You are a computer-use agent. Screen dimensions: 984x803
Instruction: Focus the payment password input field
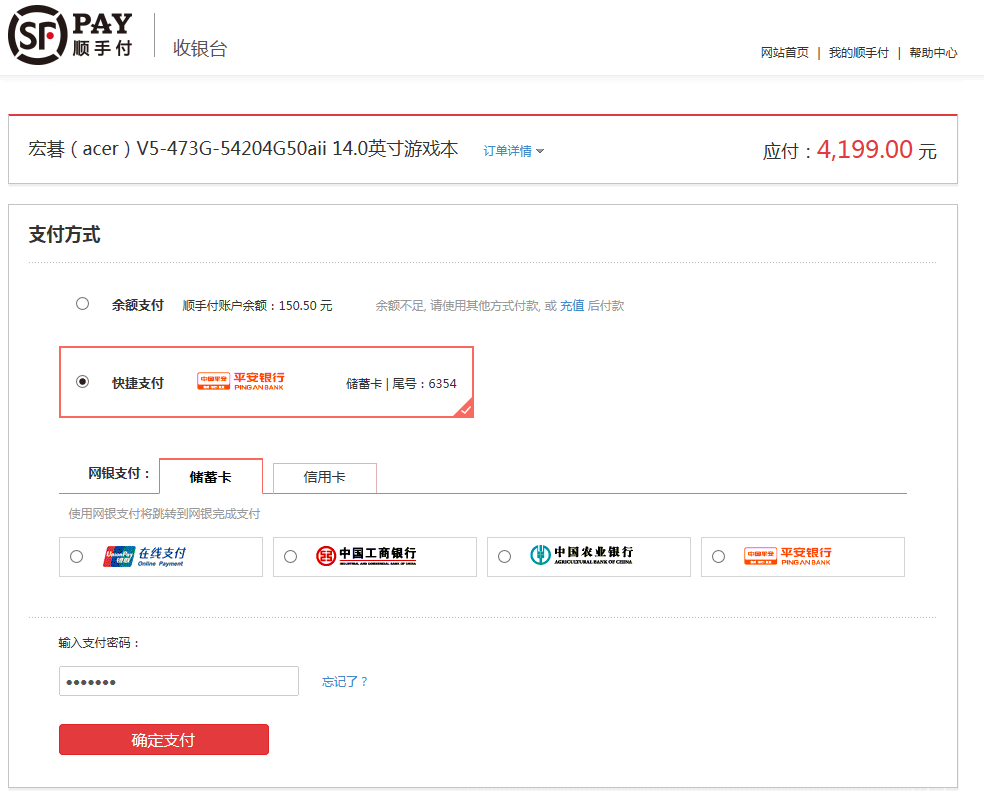tap(179, 681)
